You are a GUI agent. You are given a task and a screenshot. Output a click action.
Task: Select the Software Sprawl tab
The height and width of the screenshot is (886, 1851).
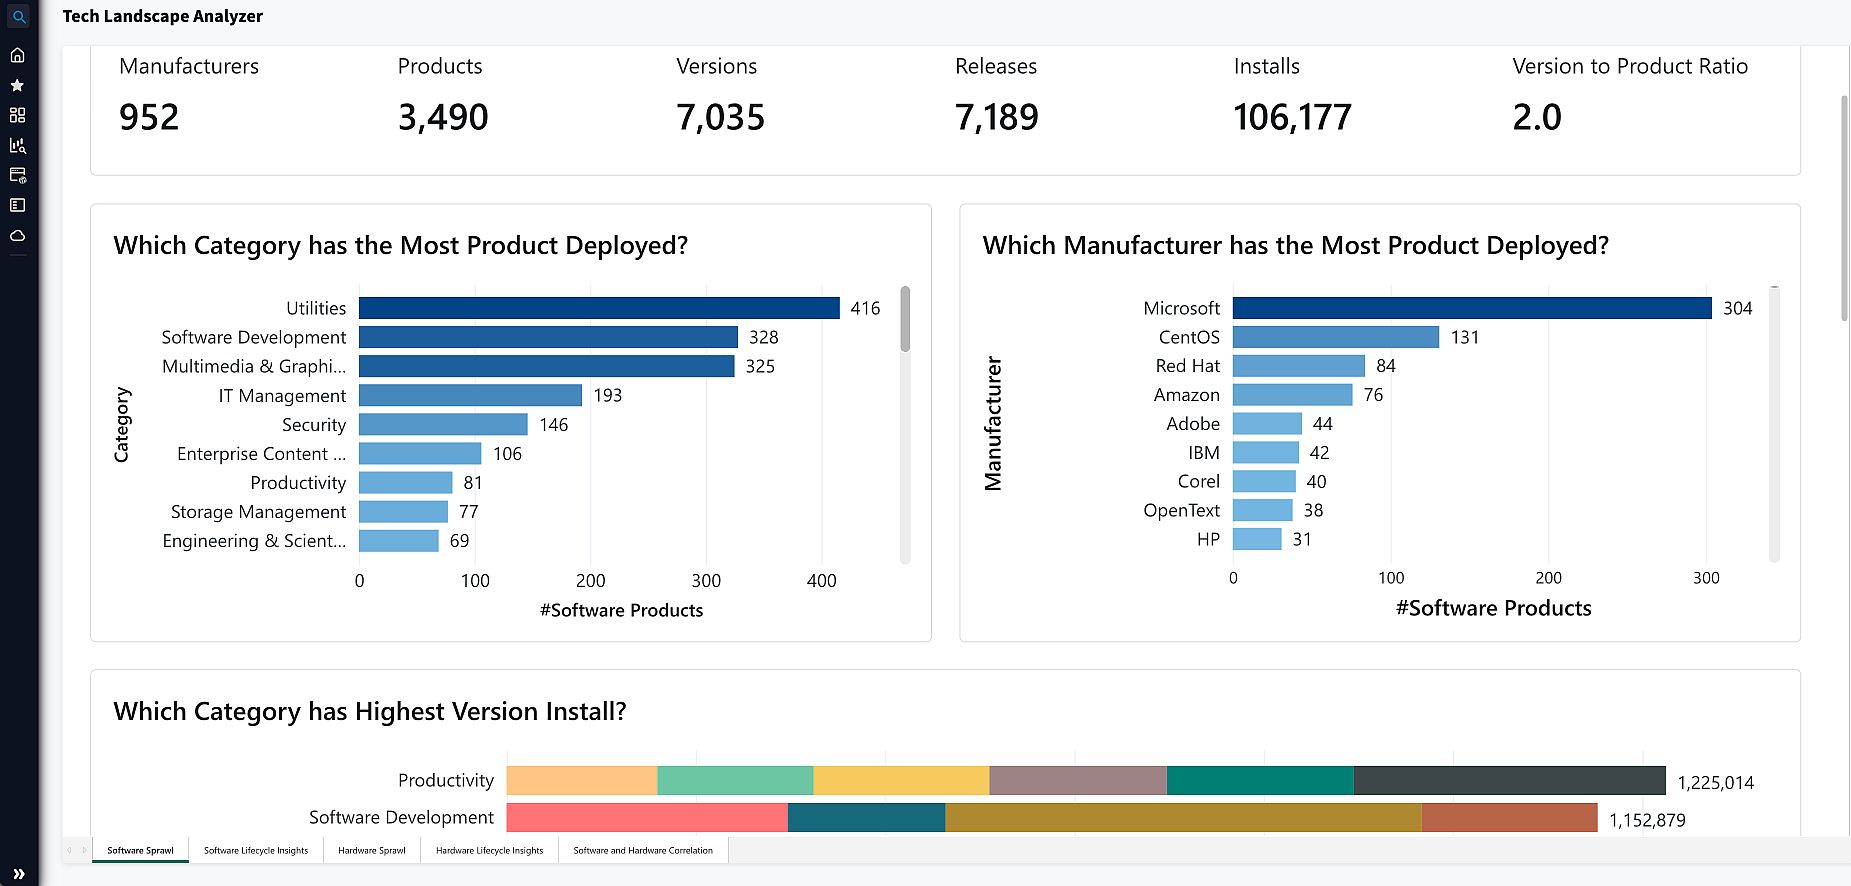point(140,850)
